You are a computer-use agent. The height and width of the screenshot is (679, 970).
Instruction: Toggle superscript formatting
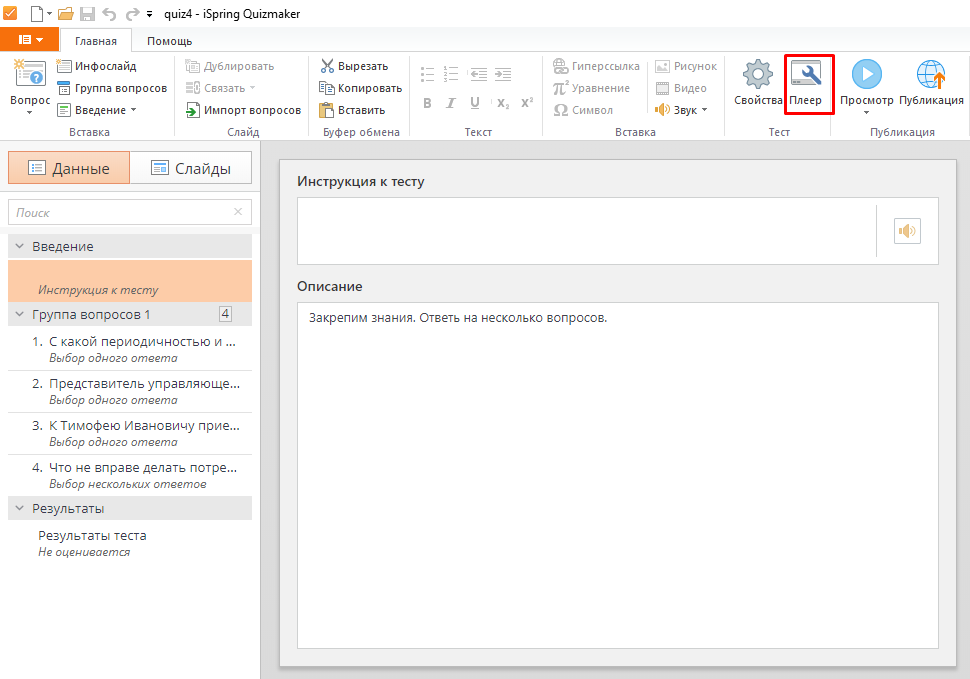pyautogui.click(x=526, y=103)
